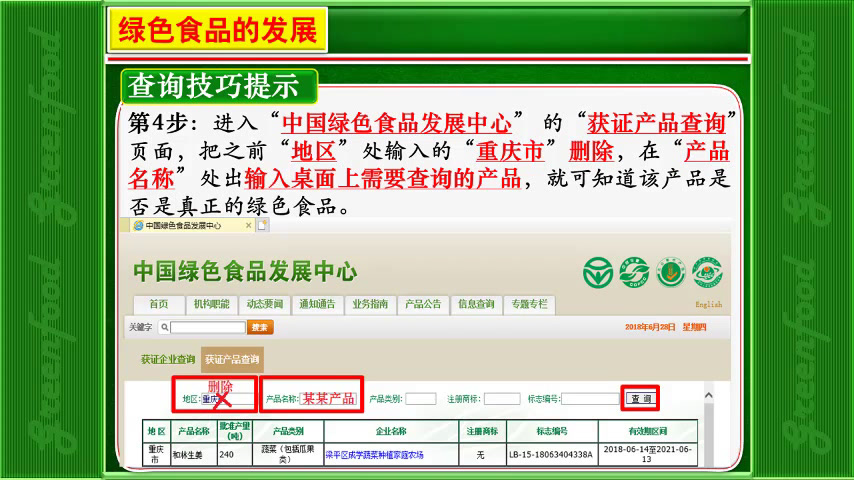The height and width of the screenshot is (480, 854).
Task: Click the 中国绿色食品发展中心 browser tab title
Action: 183,226
